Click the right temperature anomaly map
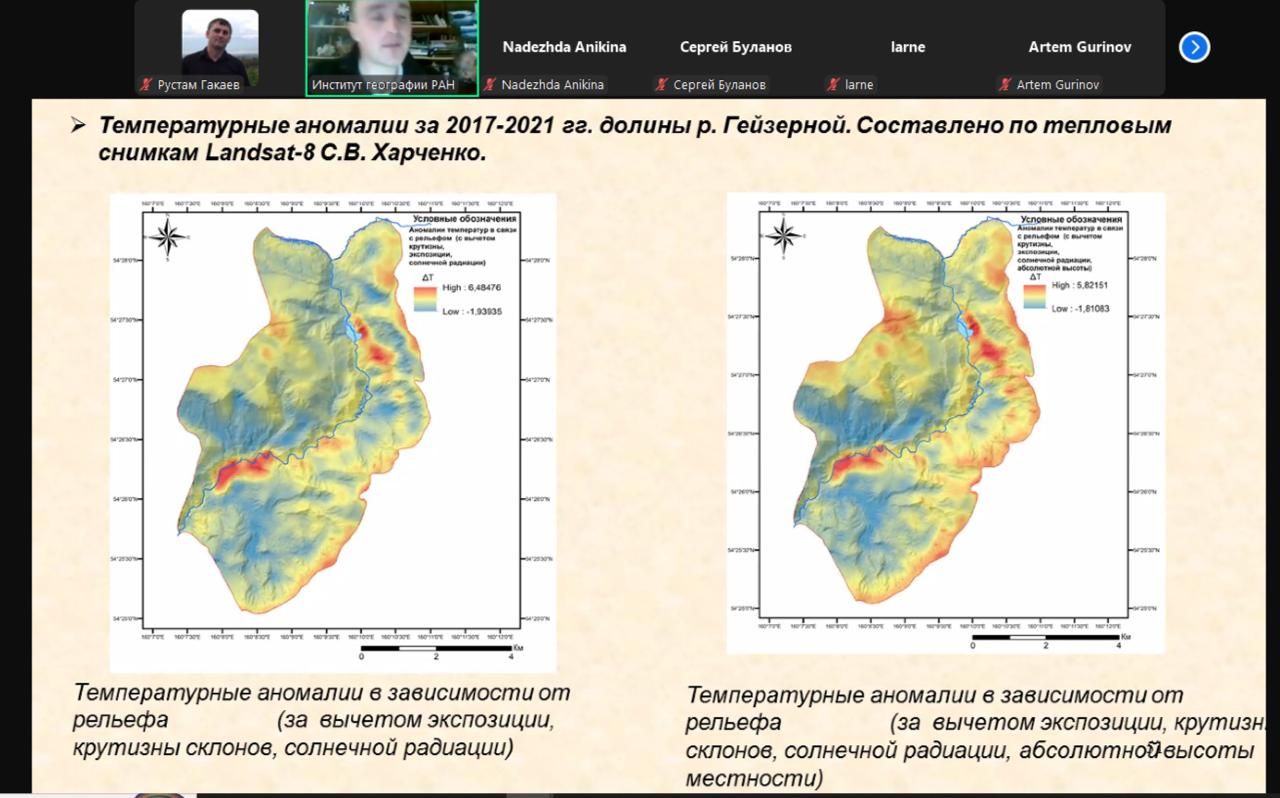The image size is (1280, 798). [x=945, y=423]
